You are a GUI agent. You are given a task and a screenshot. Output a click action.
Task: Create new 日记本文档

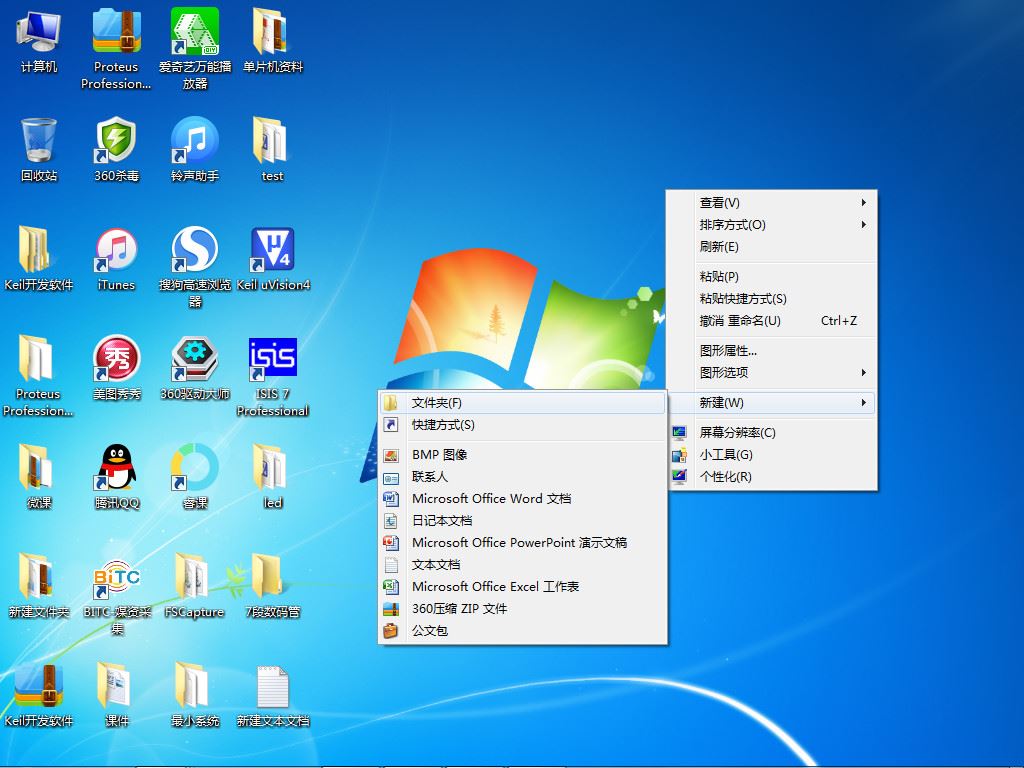tap(522, 520)
